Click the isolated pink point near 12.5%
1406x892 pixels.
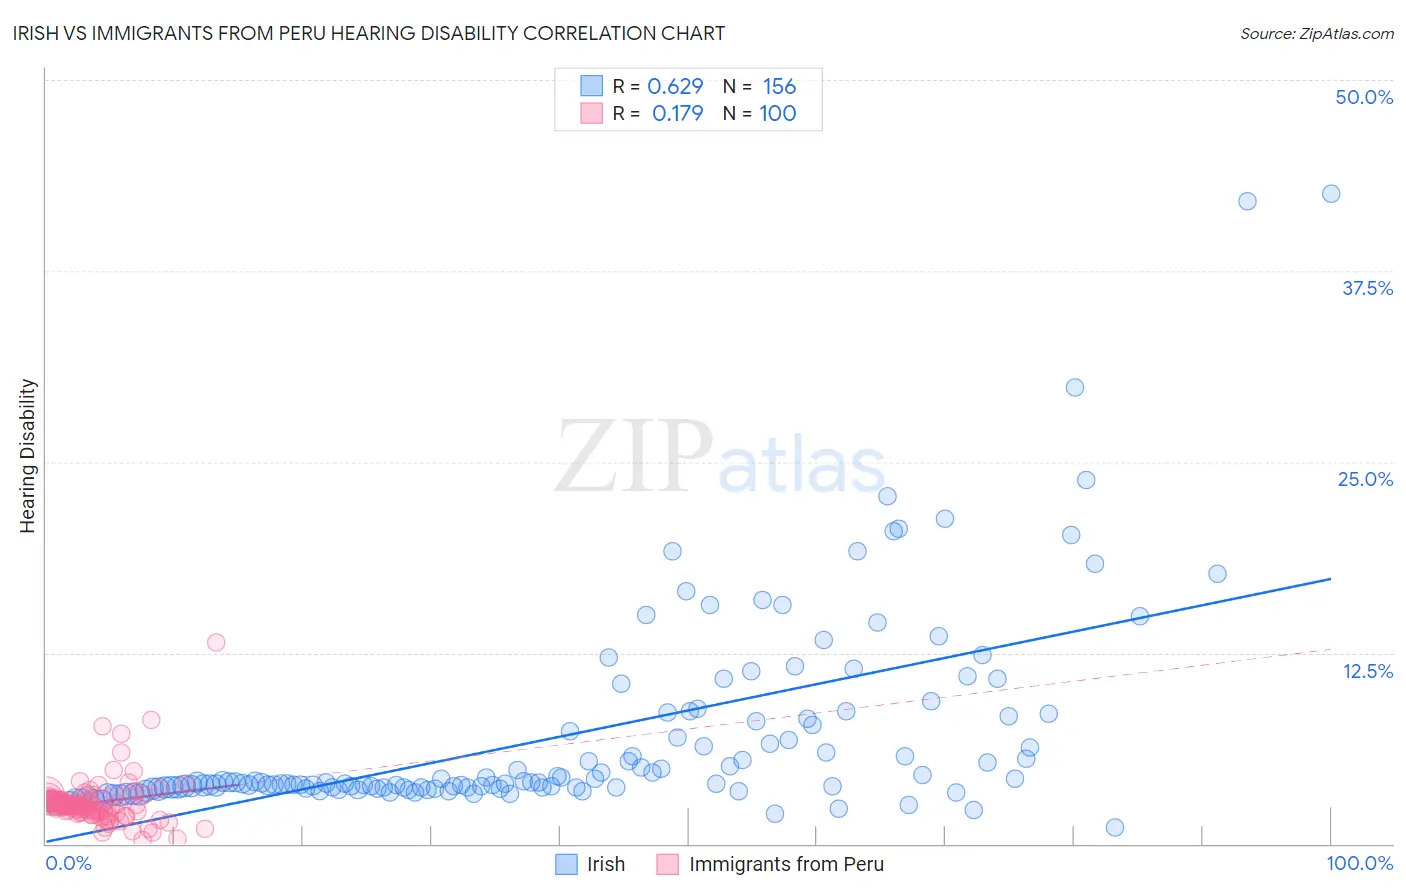coord(216,642)
